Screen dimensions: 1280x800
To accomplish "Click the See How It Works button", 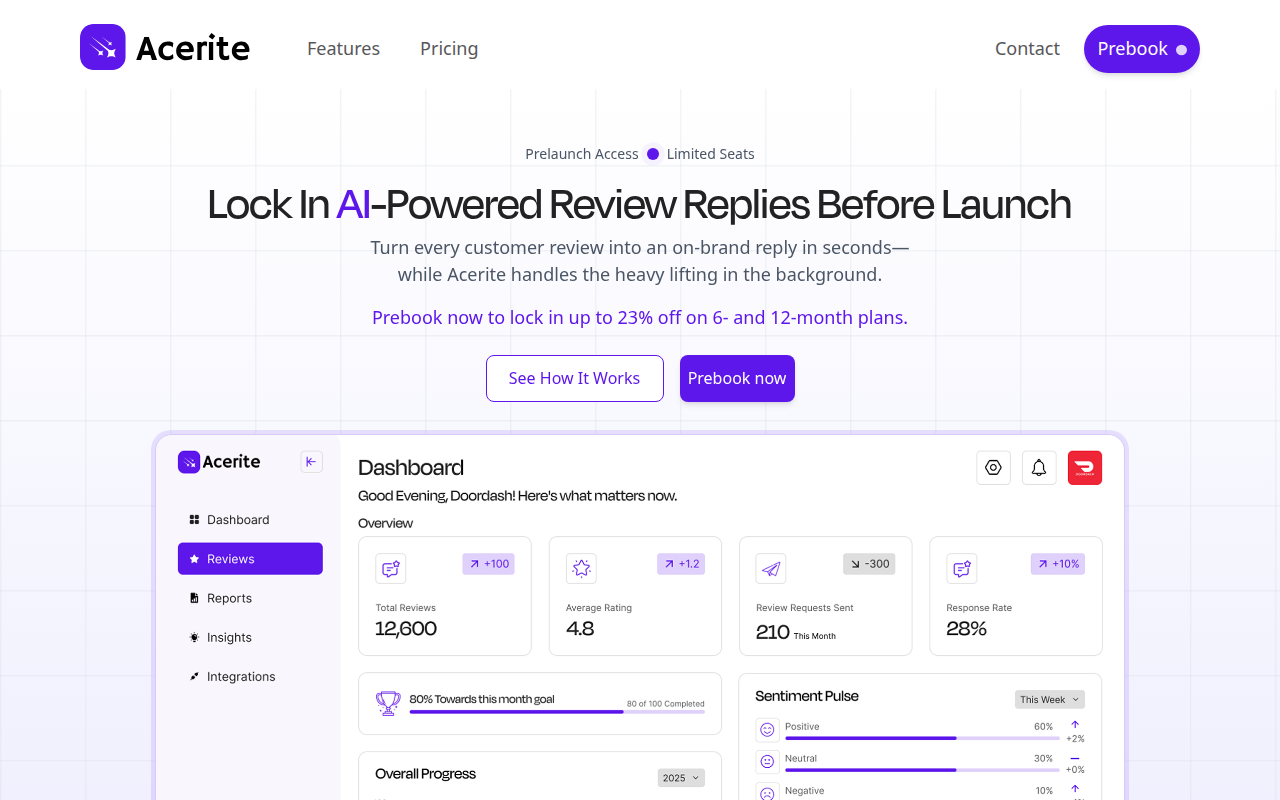I will point(575,378).
